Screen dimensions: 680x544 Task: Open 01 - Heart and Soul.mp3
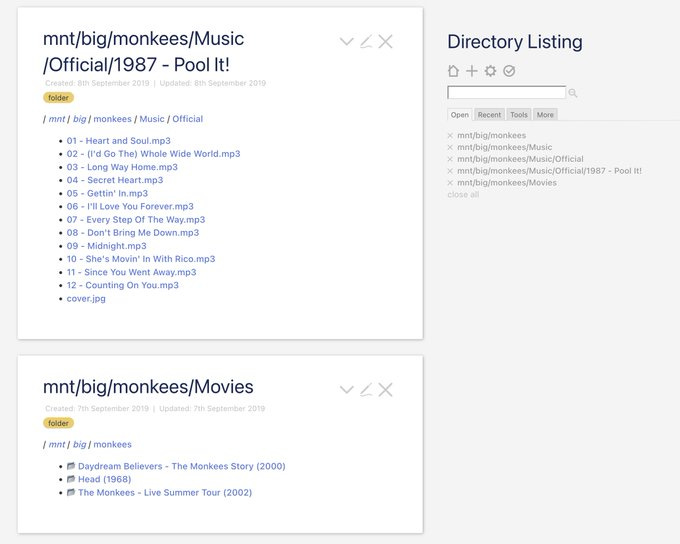coord(118,141)
